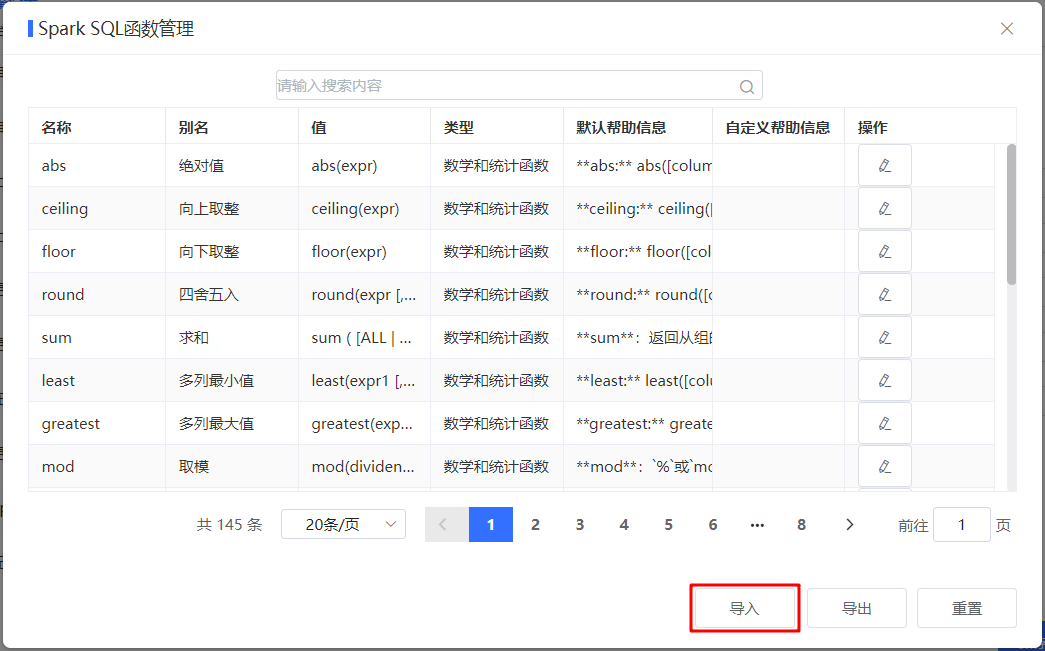Image resolution: width=1045 pixels, height=651 pixels.
Task: Click the go-to page number field
Action: 962,524
